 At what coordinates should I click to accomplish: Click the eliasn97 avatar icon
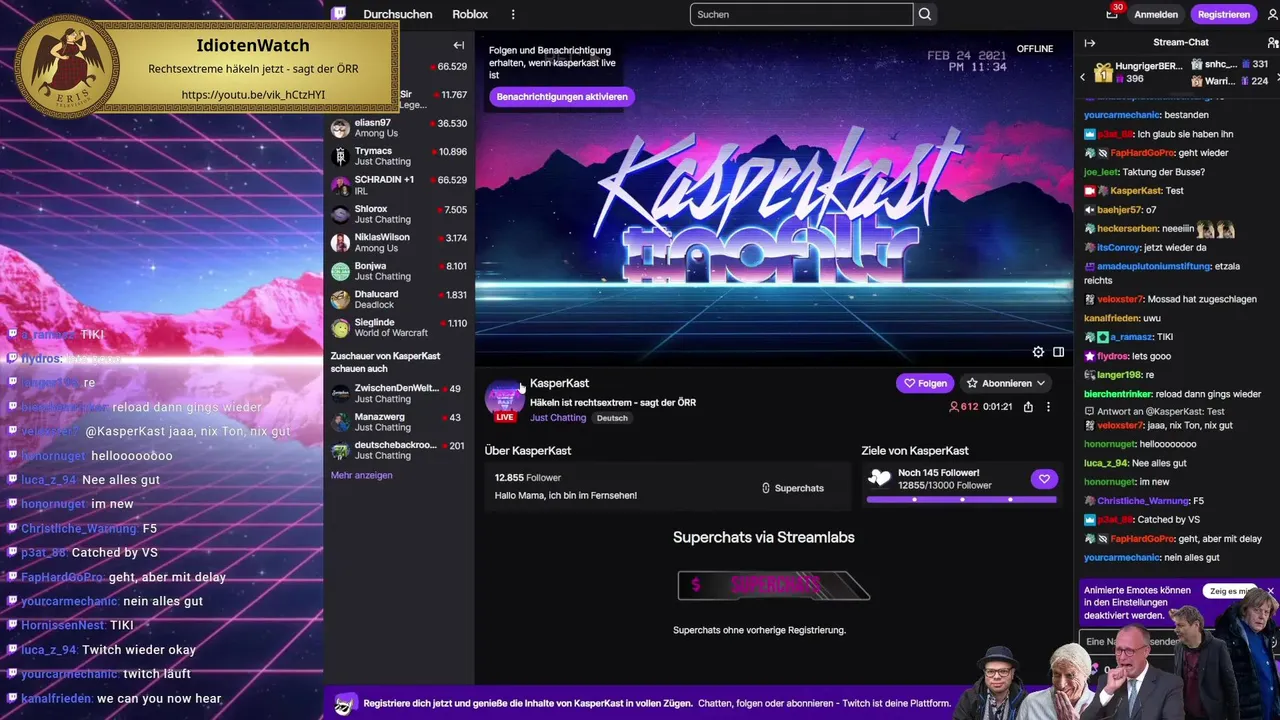pyautogui.click(x=340, y=128)
